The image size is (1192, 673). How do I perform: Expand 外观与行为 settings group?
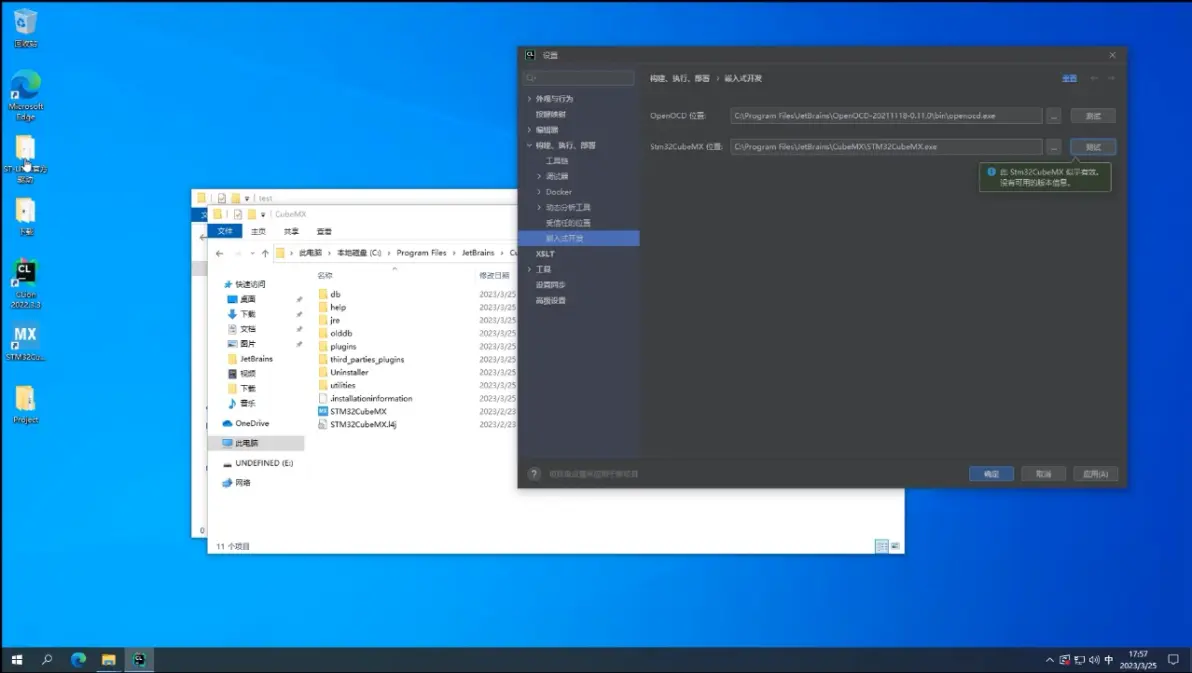(529, 99)
